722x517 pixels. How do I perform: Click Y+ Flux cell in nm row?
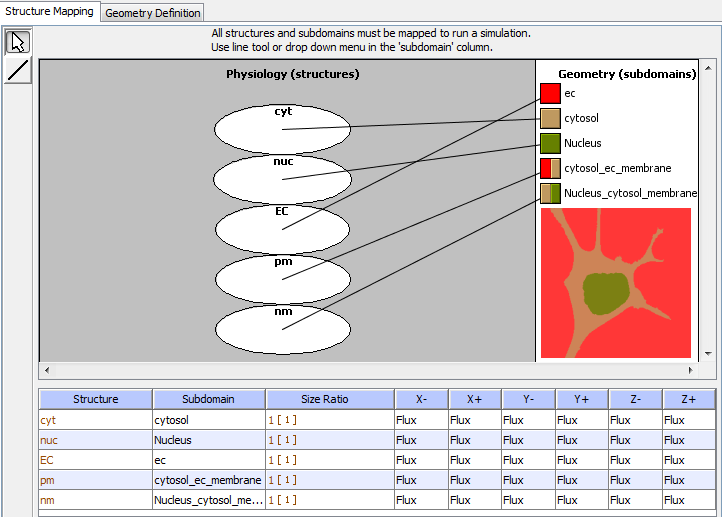(582, 500)
